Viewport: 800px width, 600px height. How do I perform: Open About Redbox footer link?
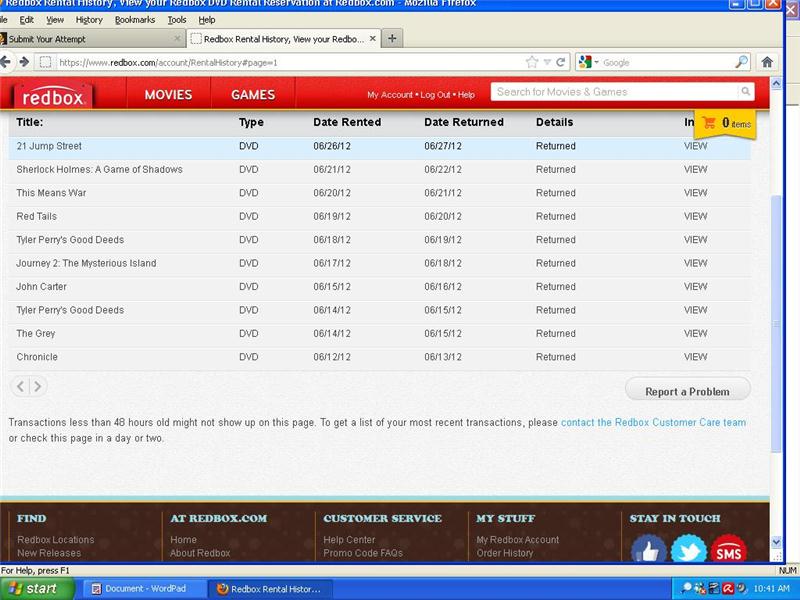coord(200,553)
